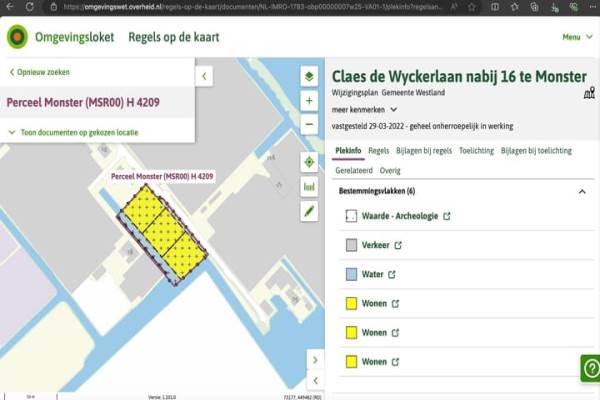
Task: Collapse the Bestemmingsvlakken section
Action: (582, 191)
